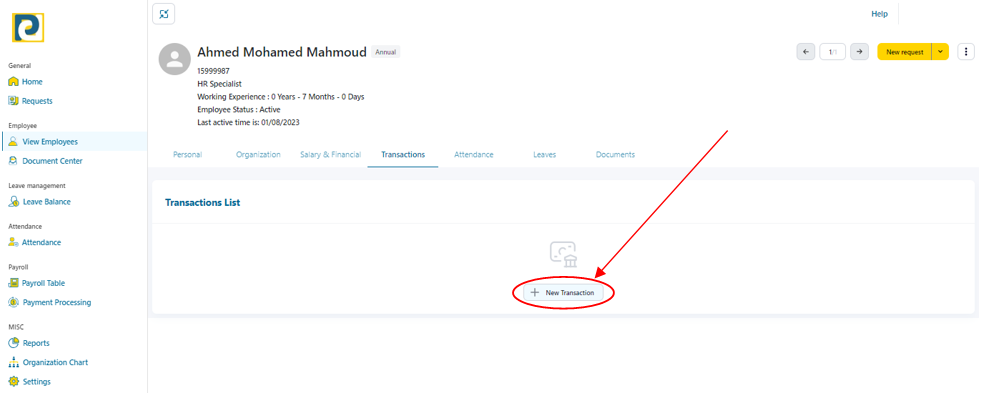
Task: Click the Reports pie chart icon
Action: (13, 343)
